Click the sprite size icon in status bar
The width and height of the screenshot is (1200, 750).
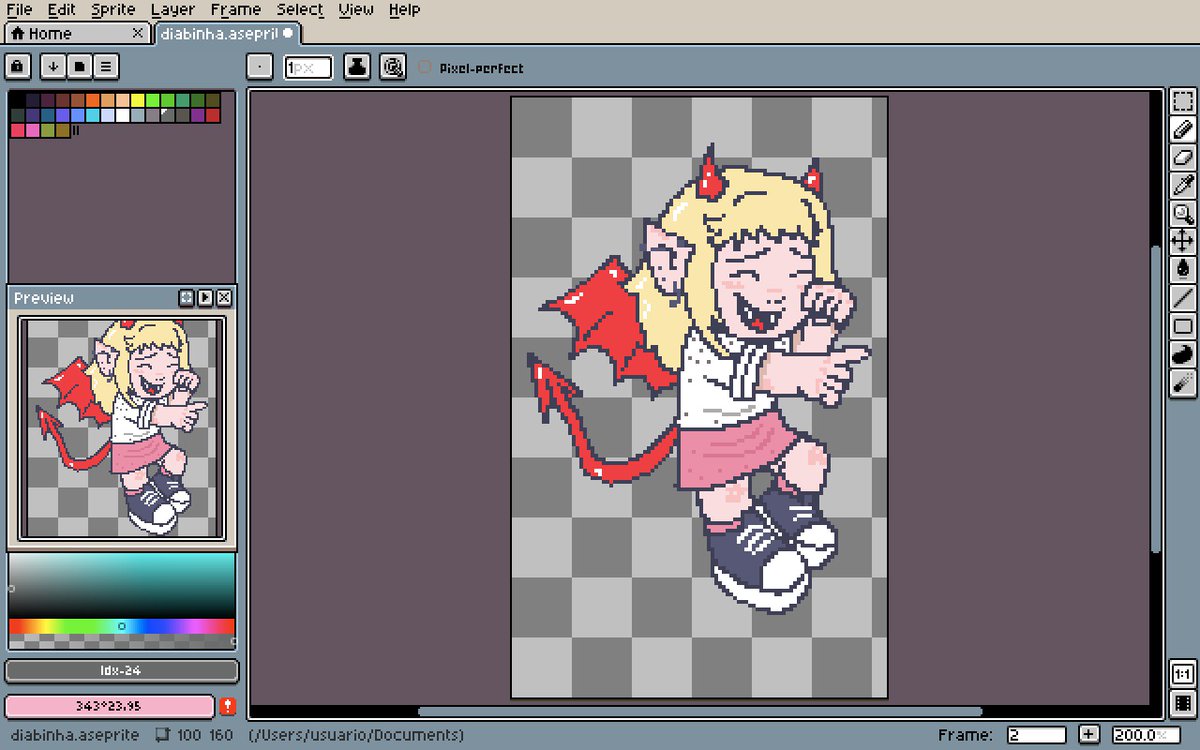click(x=163, y=735)
